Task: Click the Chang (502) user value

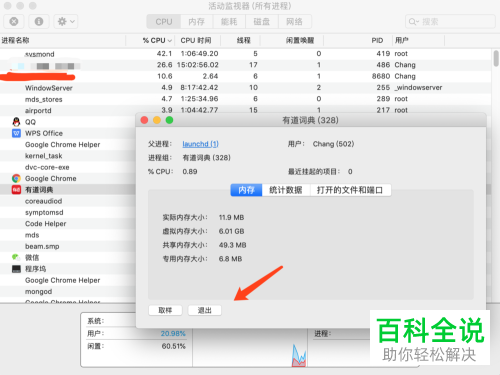Action: click(x=333, y=144)
